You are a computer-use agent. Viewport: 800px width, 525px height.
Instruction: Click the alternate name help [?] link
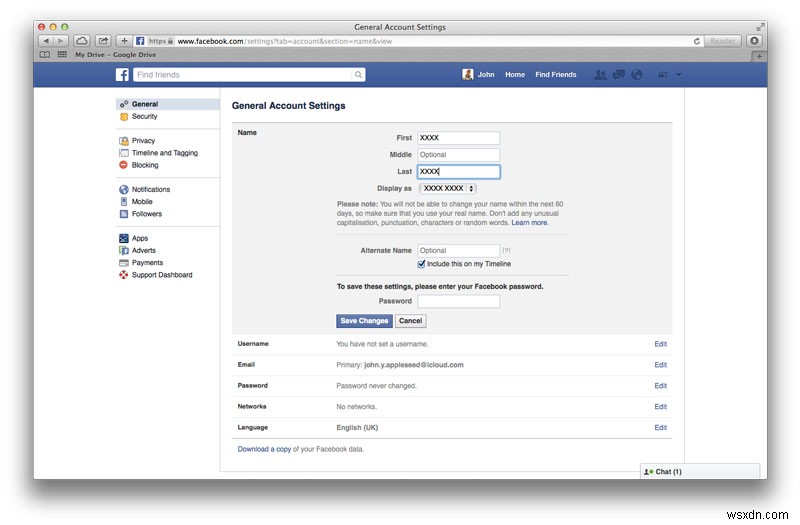(x=506, y=251)
